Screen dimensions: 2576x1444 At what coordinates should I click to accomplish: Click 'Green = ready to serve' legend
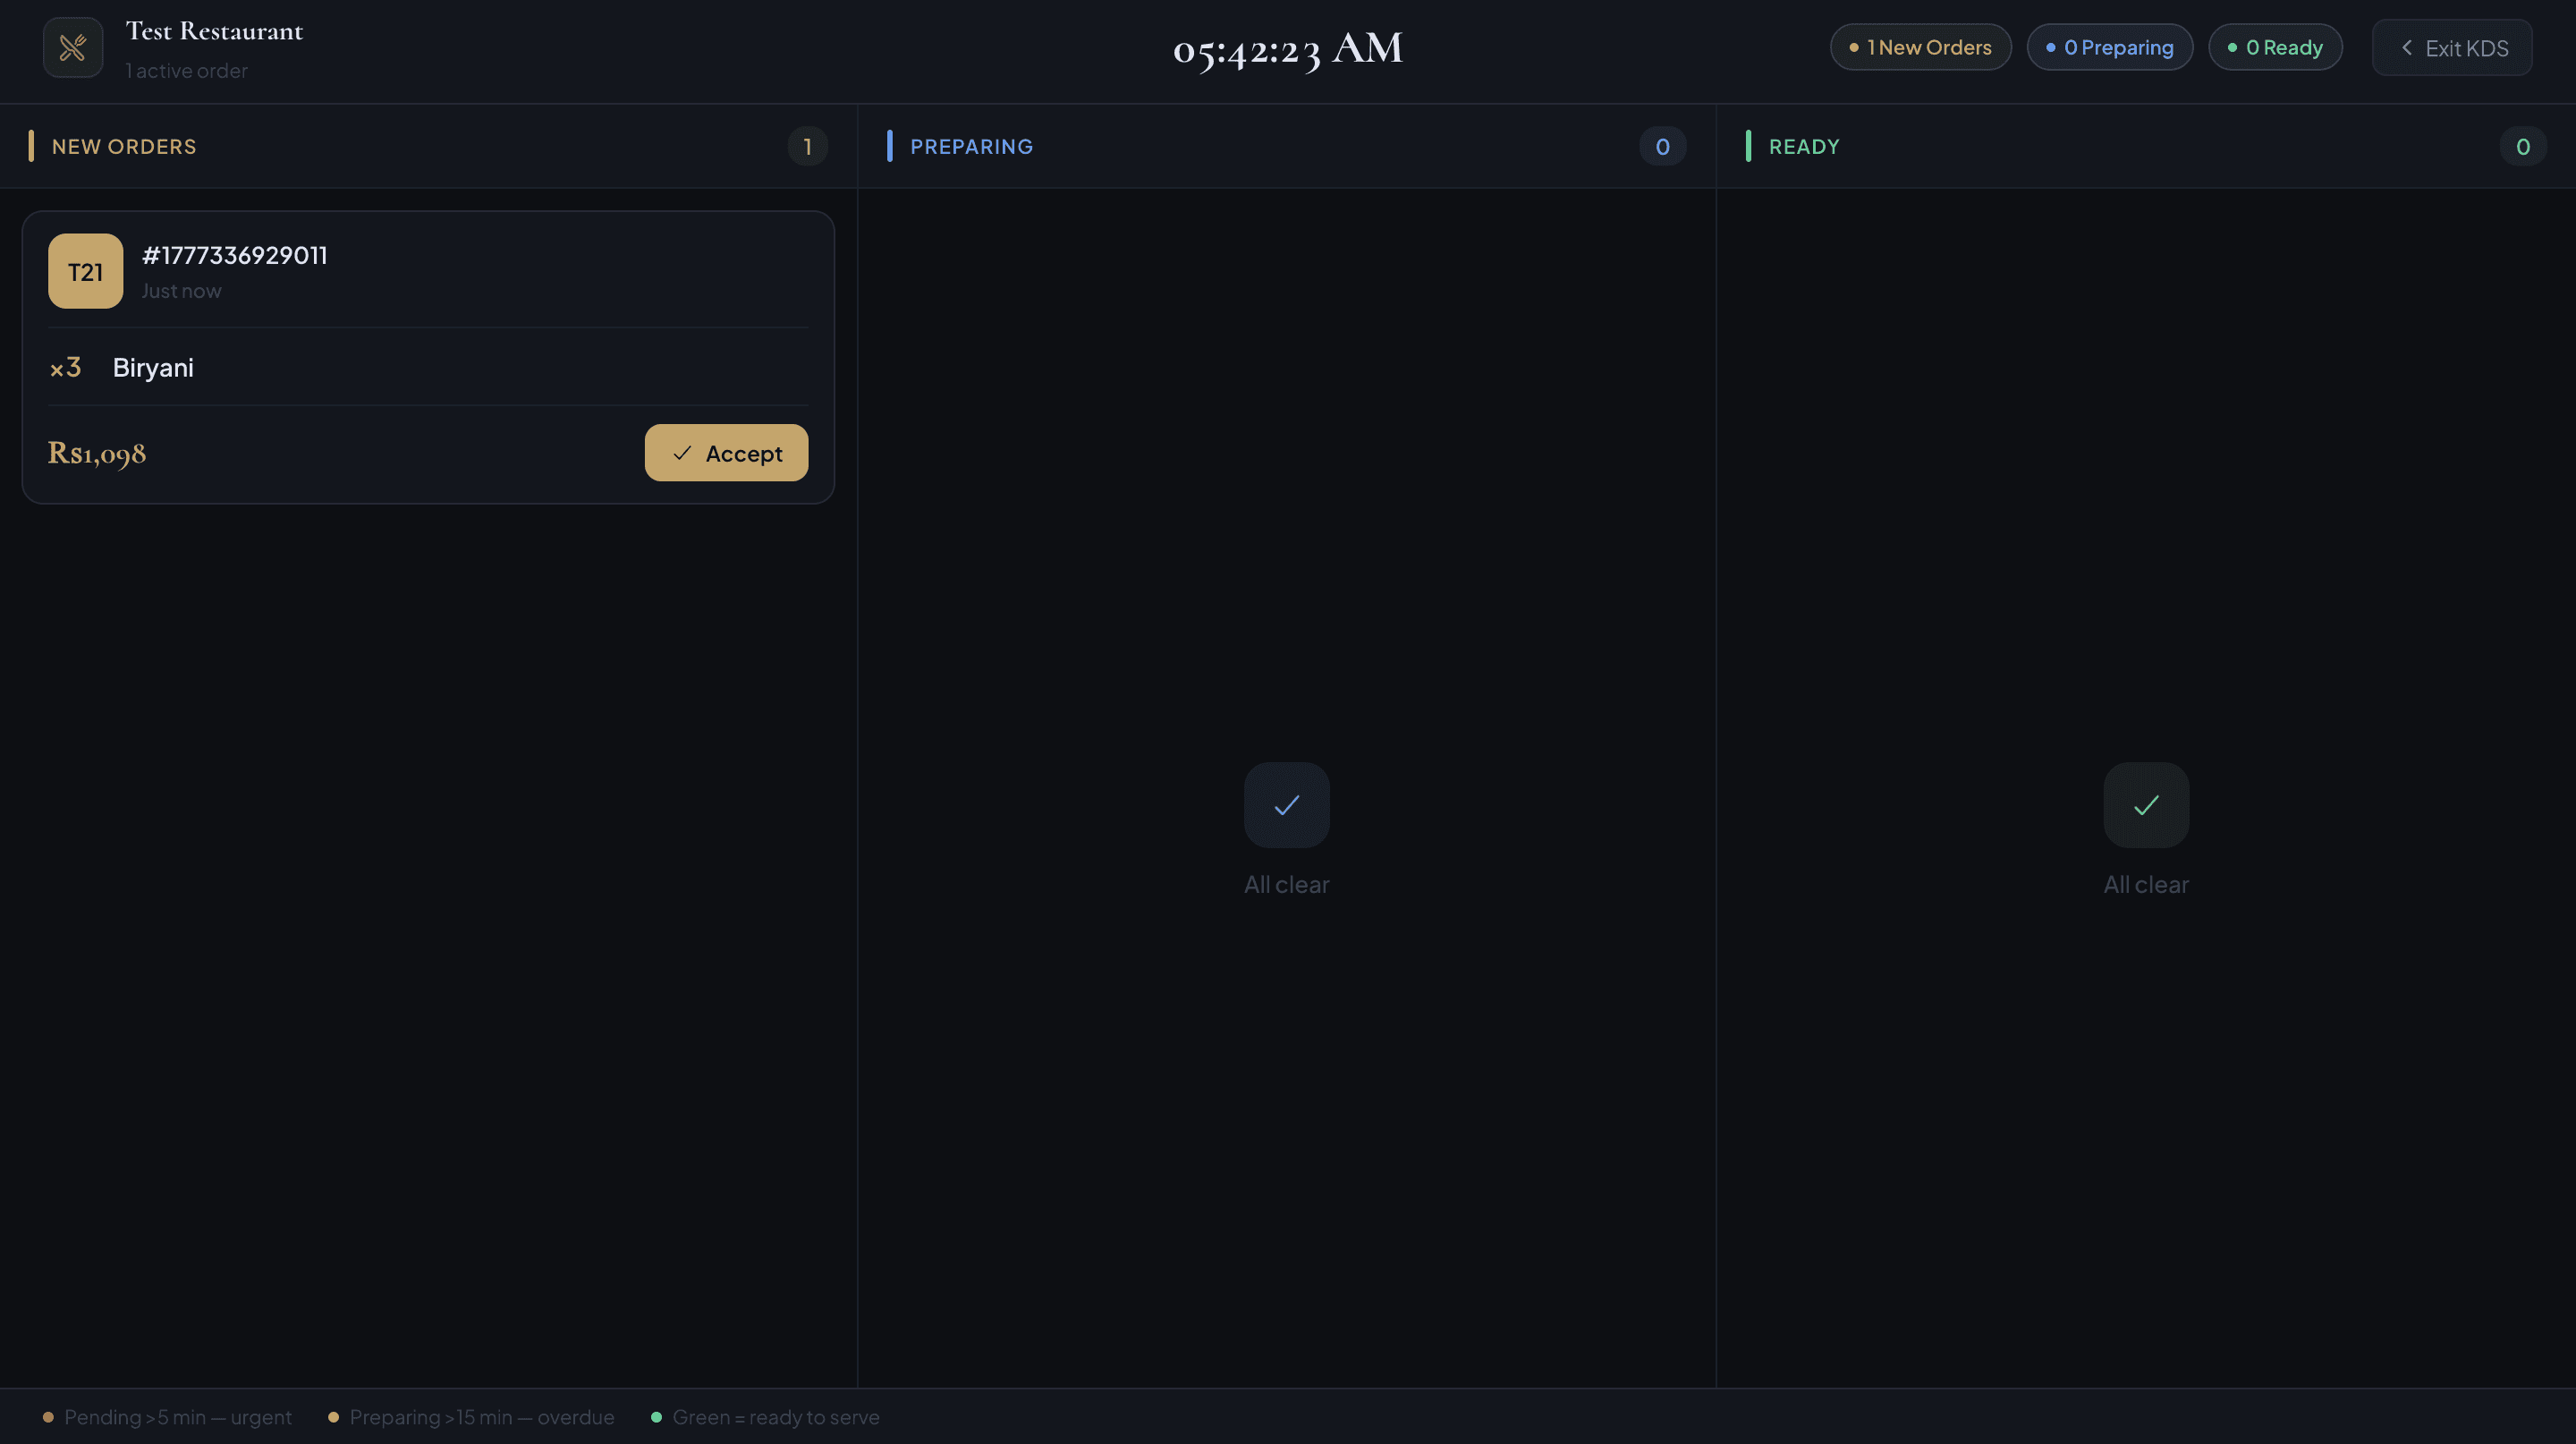point(766,1417)
